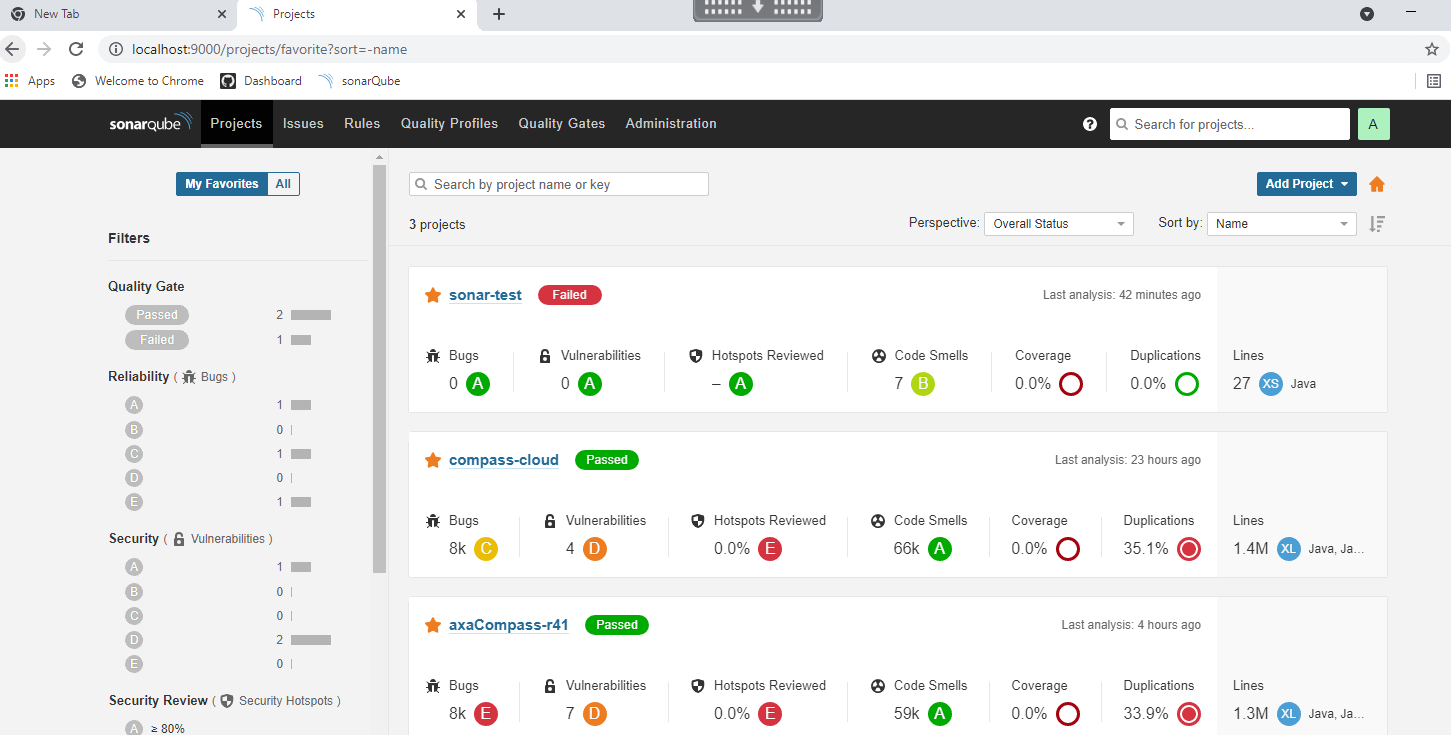Go back with browser back arrow
1451x735 pixels.
12,49
